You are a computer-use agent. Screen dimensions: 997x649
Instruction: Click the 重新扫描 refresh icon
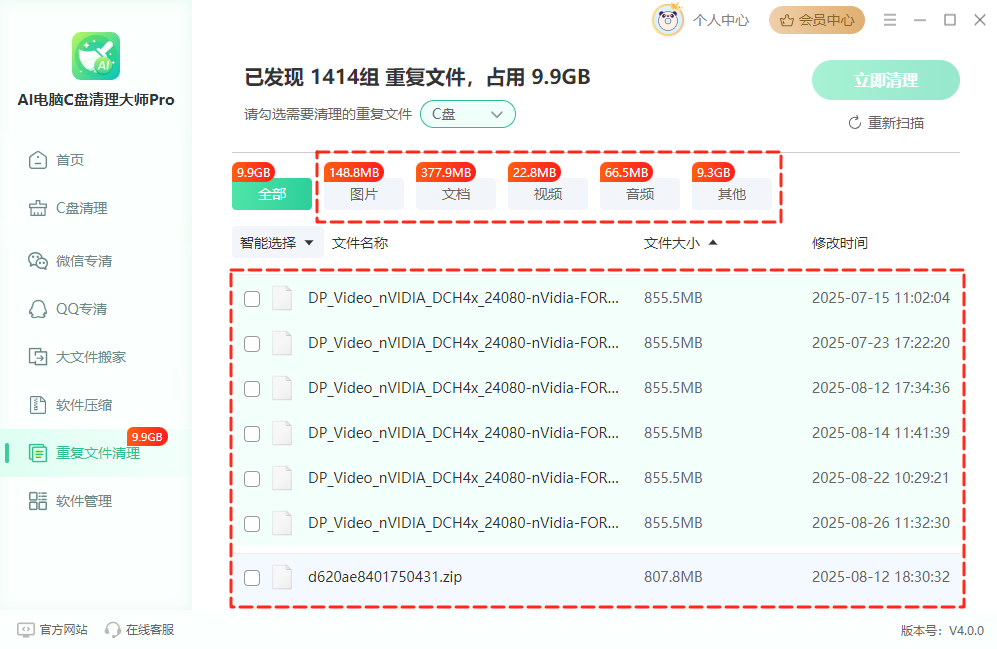(x=855, y=123)
